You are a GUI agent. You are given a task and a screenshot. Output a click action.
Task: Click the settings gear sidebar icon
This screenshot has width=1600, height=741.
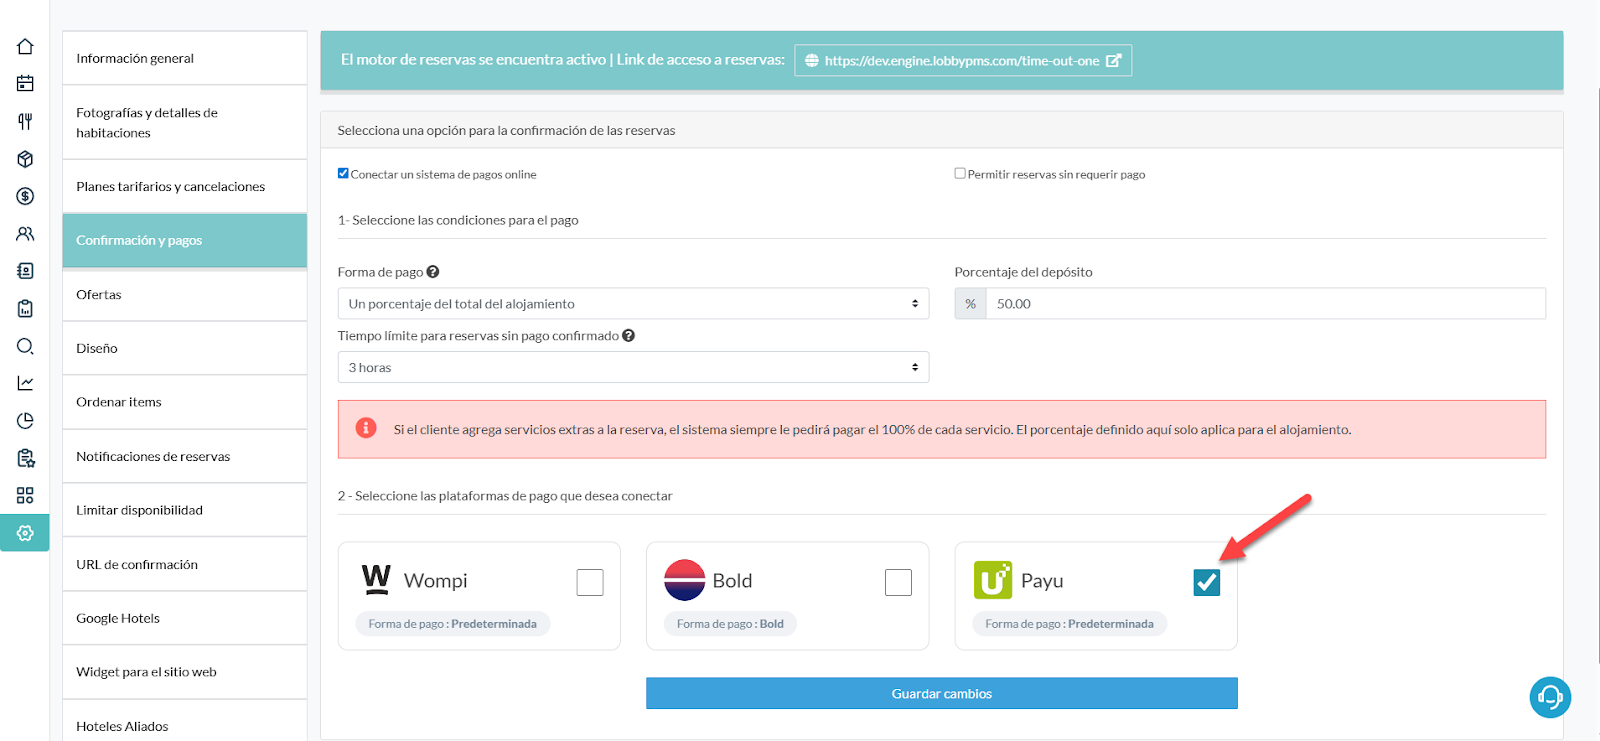coord(25,533)
